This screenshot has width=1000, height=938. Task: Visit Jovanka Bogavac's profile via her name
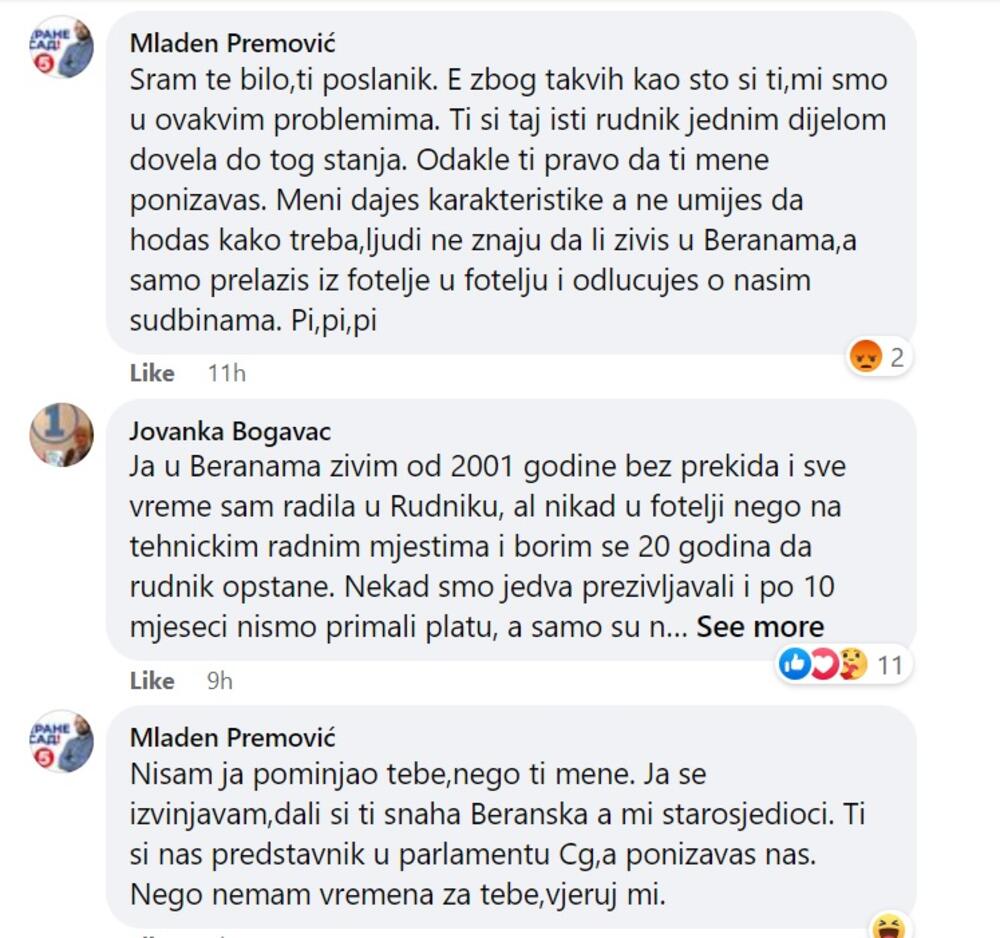230,431
